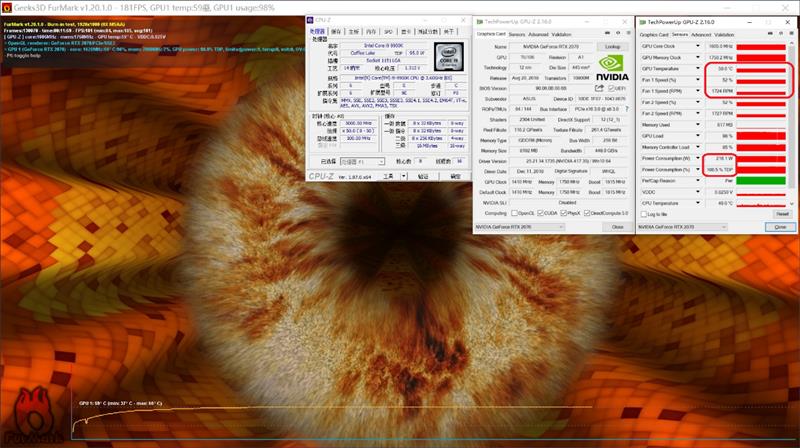Open the Memory Used sensor dropdown arrow
The width and height of the screenshot is (800, 448).
(698, 125)
